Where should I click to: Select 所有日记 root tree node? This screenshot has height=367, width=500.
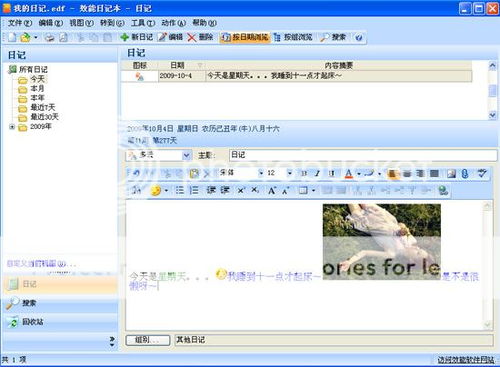tap(33, 69)
